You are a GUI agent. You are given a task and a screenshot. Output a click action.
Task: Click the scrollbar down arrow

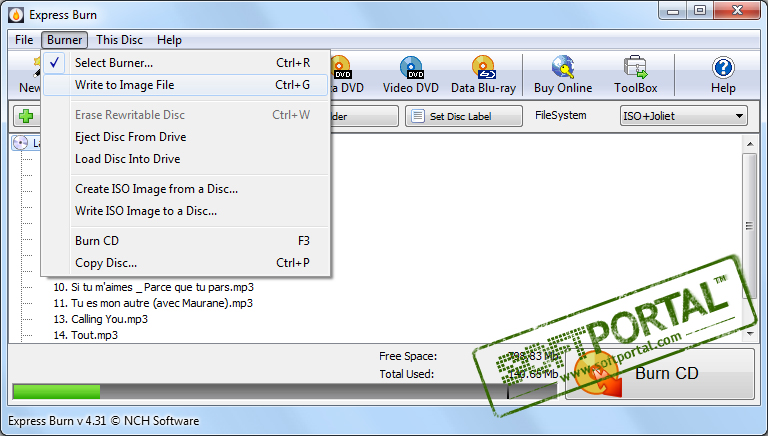click(750, 334)
